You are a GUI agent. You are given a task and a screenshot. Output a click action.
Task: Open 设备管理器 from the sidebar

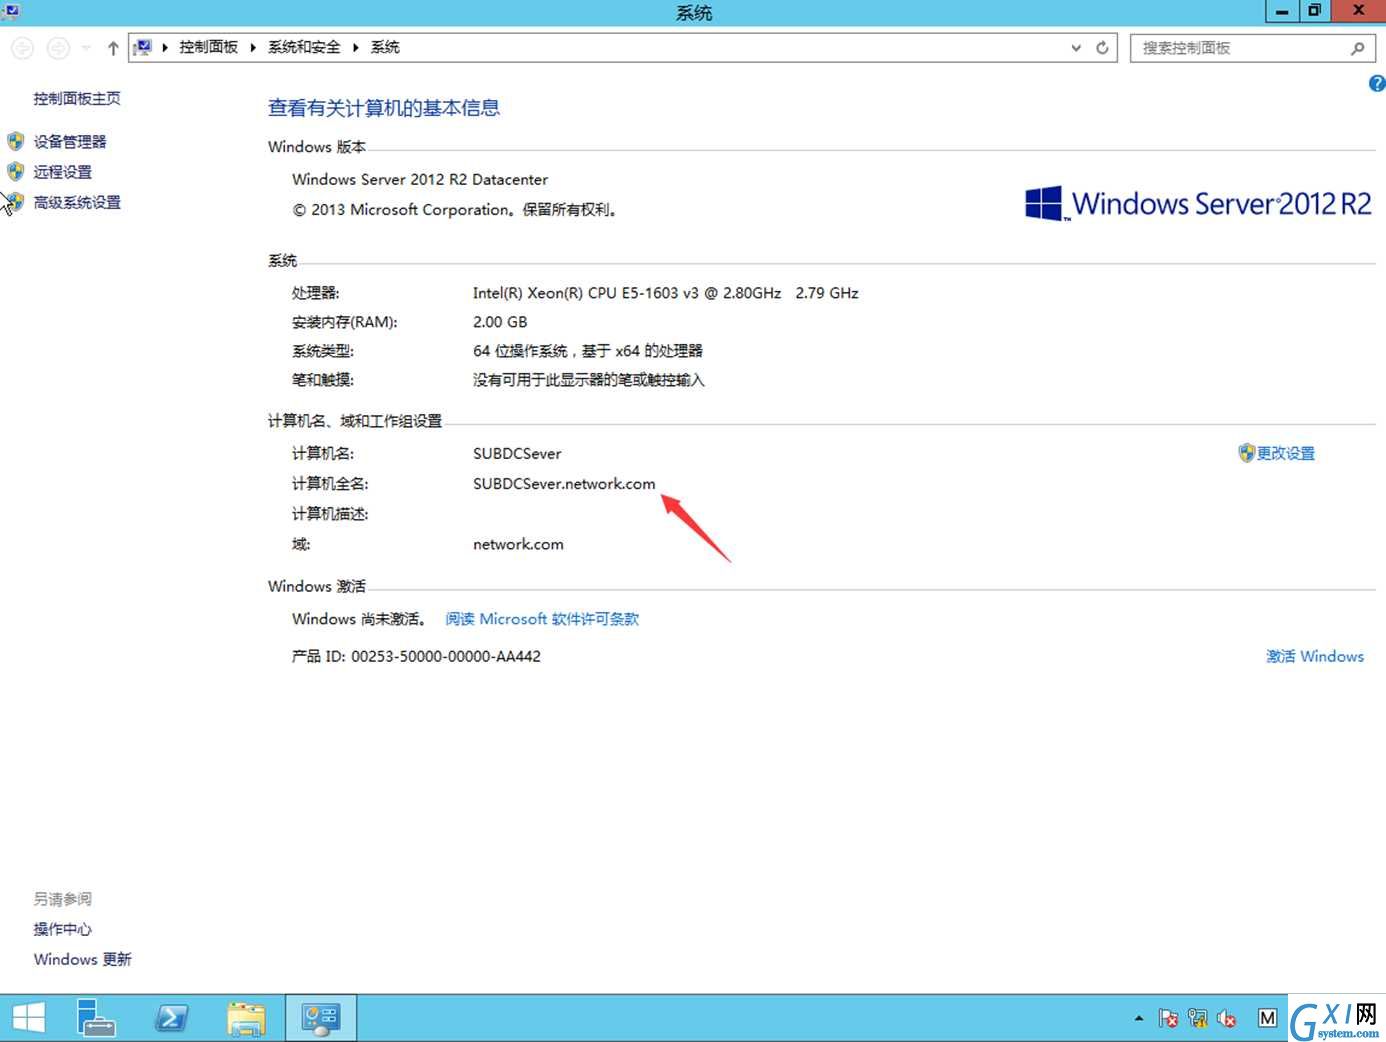tap(70, 141)
